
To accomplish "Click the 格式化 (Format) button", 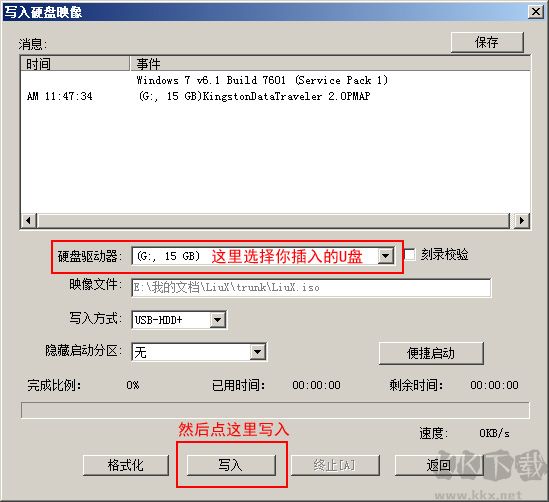I will point(126,465).
